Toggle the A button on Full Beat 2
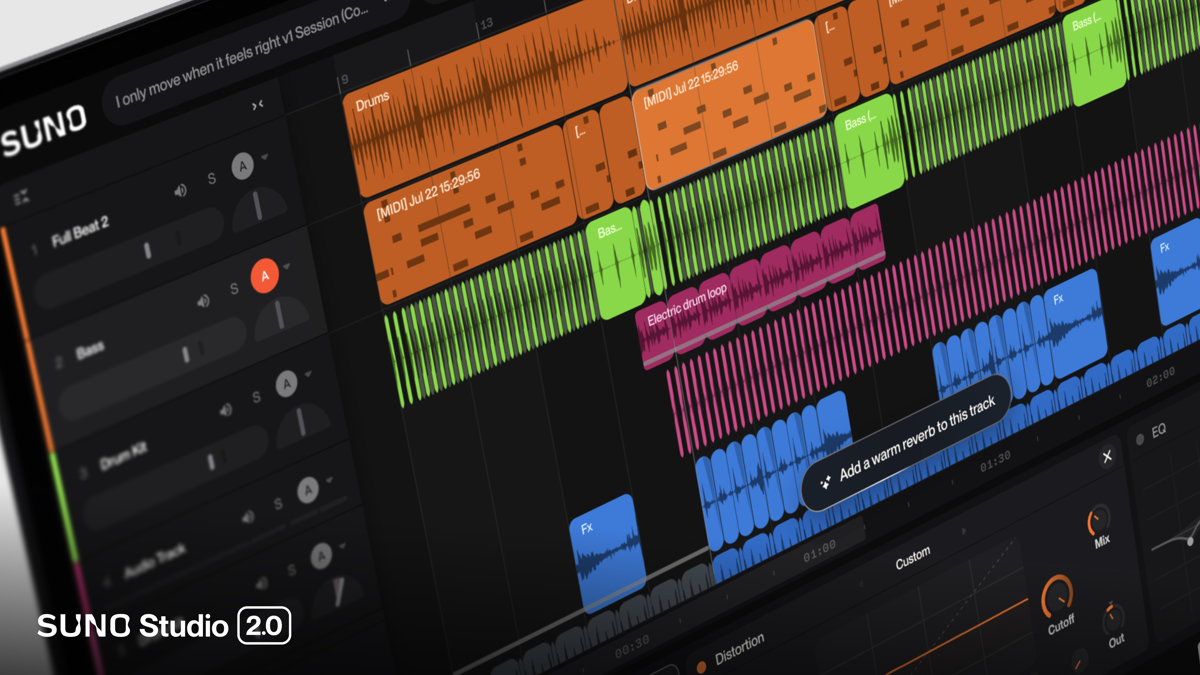Screen dimensions: 1200x675 pos(242,167)
